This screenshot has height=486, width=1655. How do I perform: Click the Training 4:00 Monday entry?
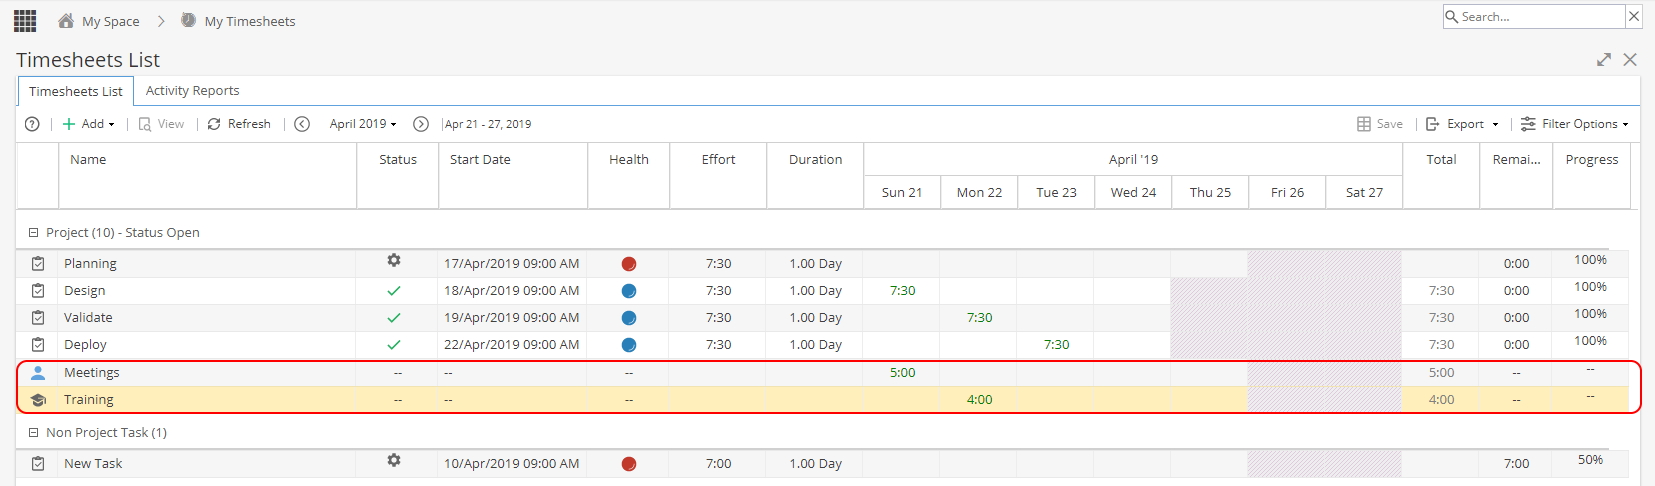tap(979, 400)
